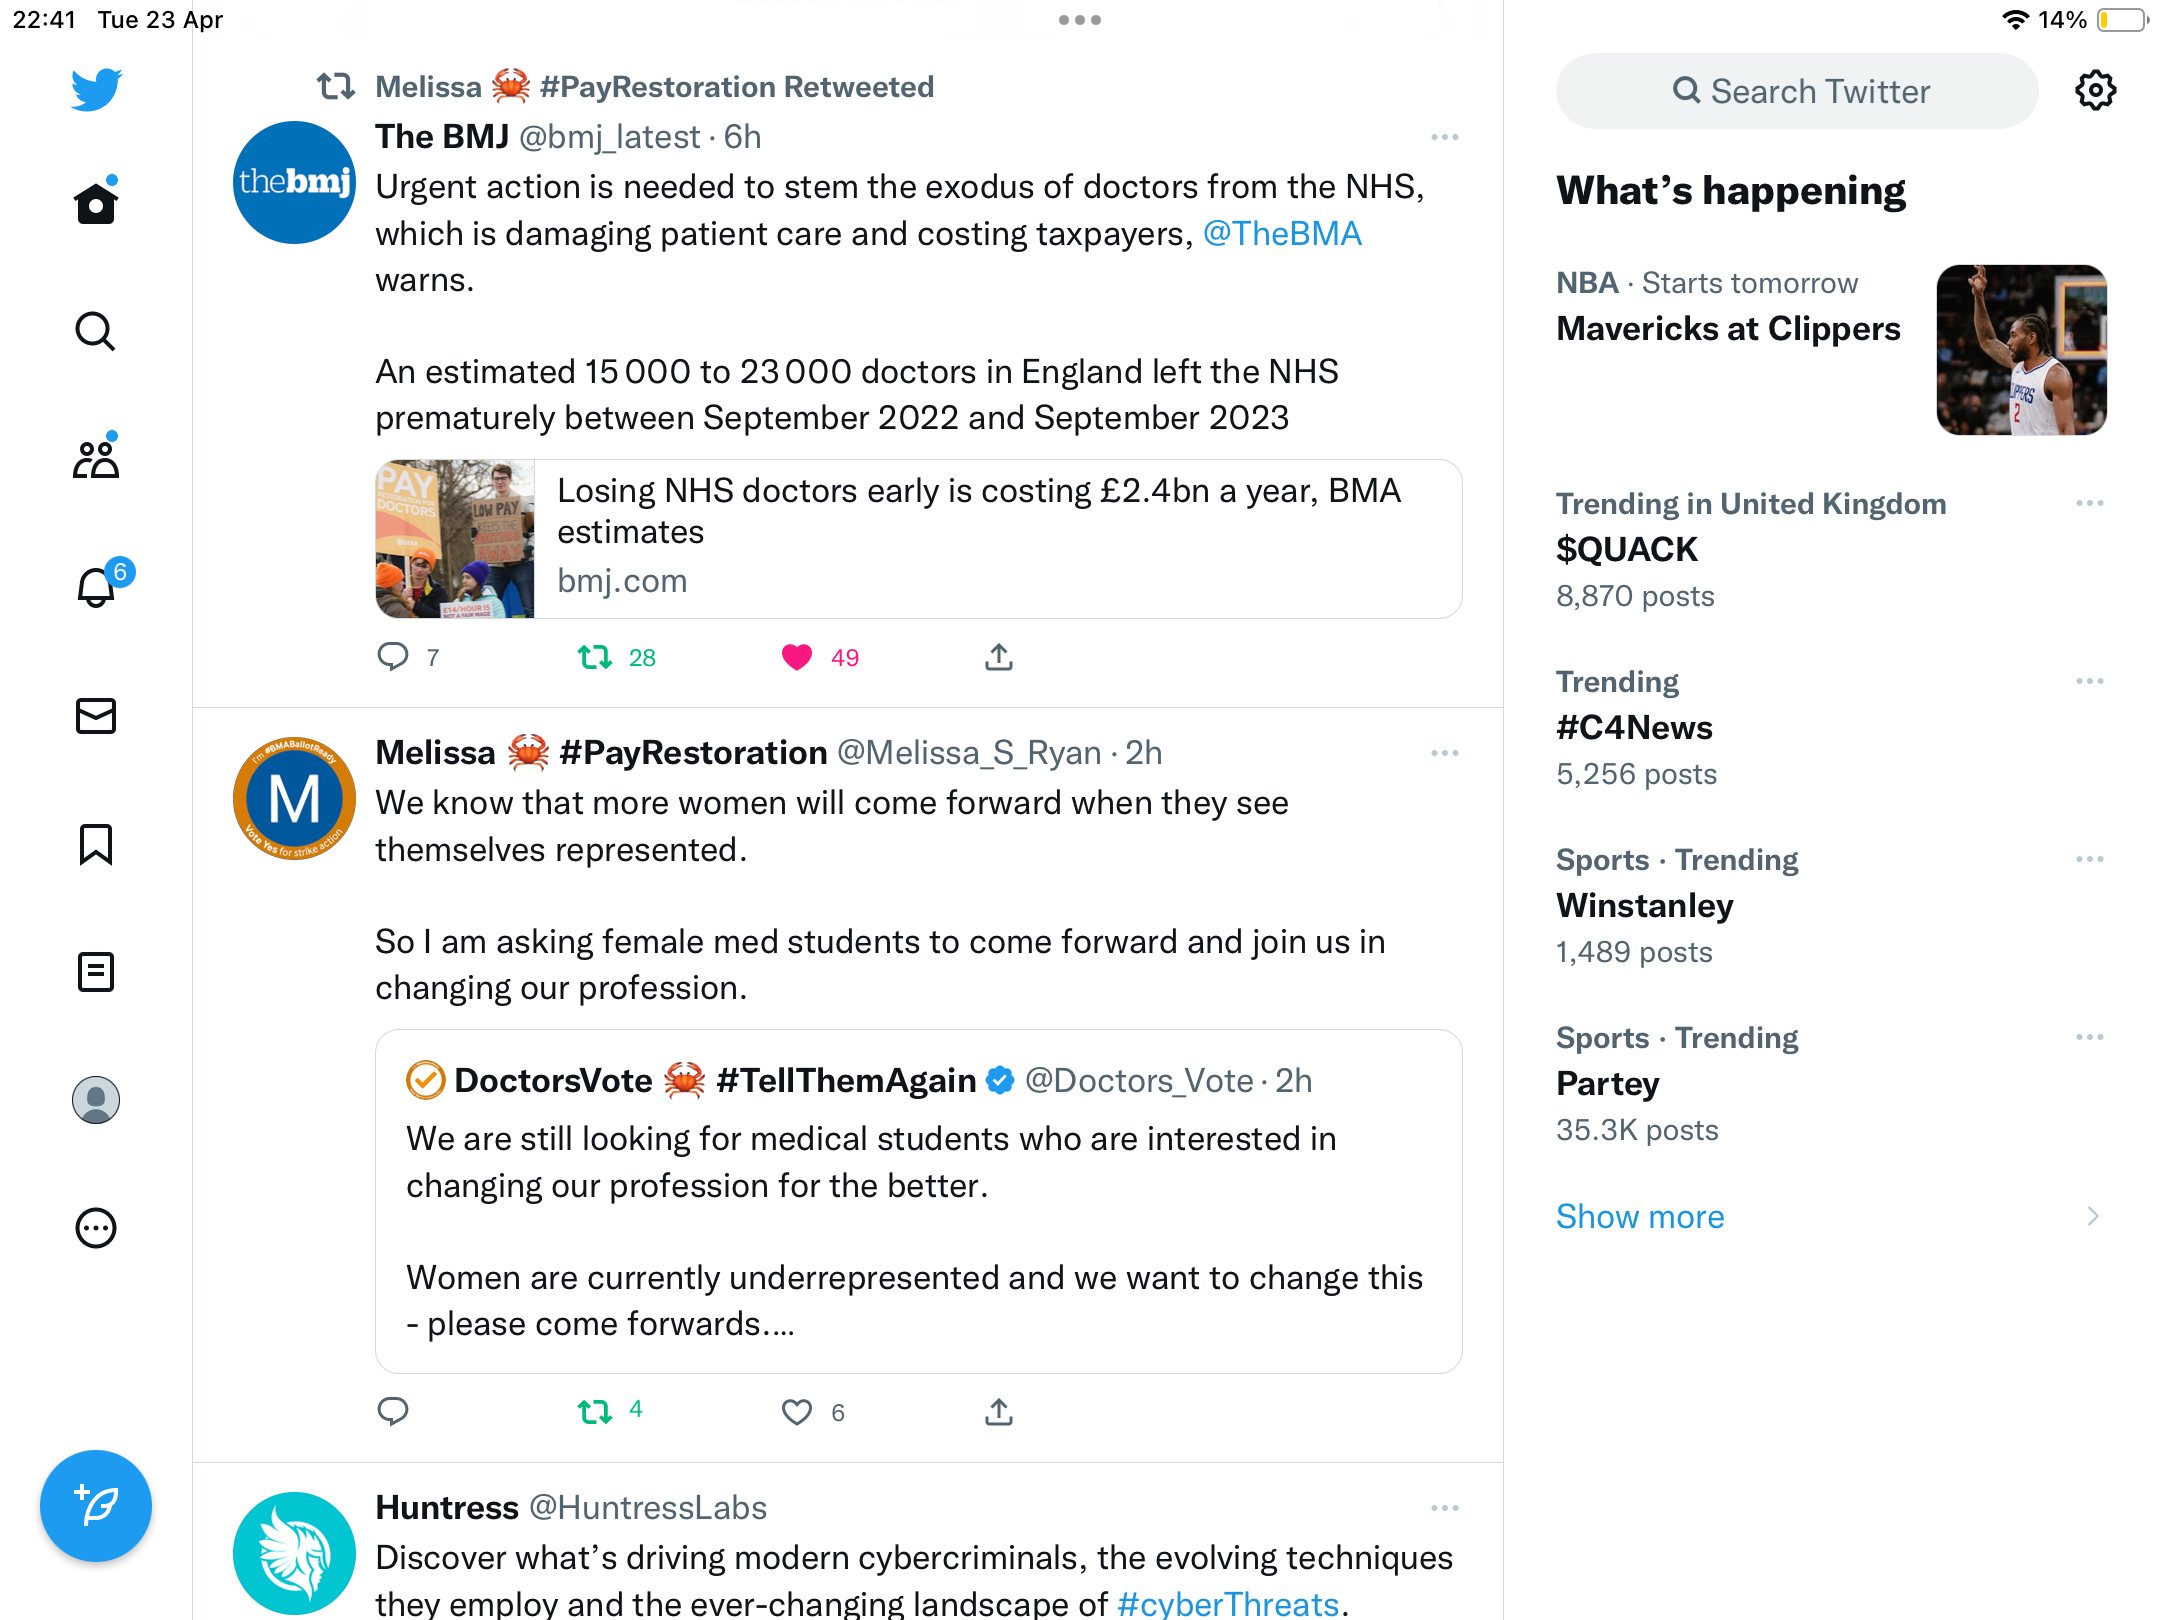Click the @TheBMA mention link
The image size is (2160, 1620).
(x=1282, y=233)
